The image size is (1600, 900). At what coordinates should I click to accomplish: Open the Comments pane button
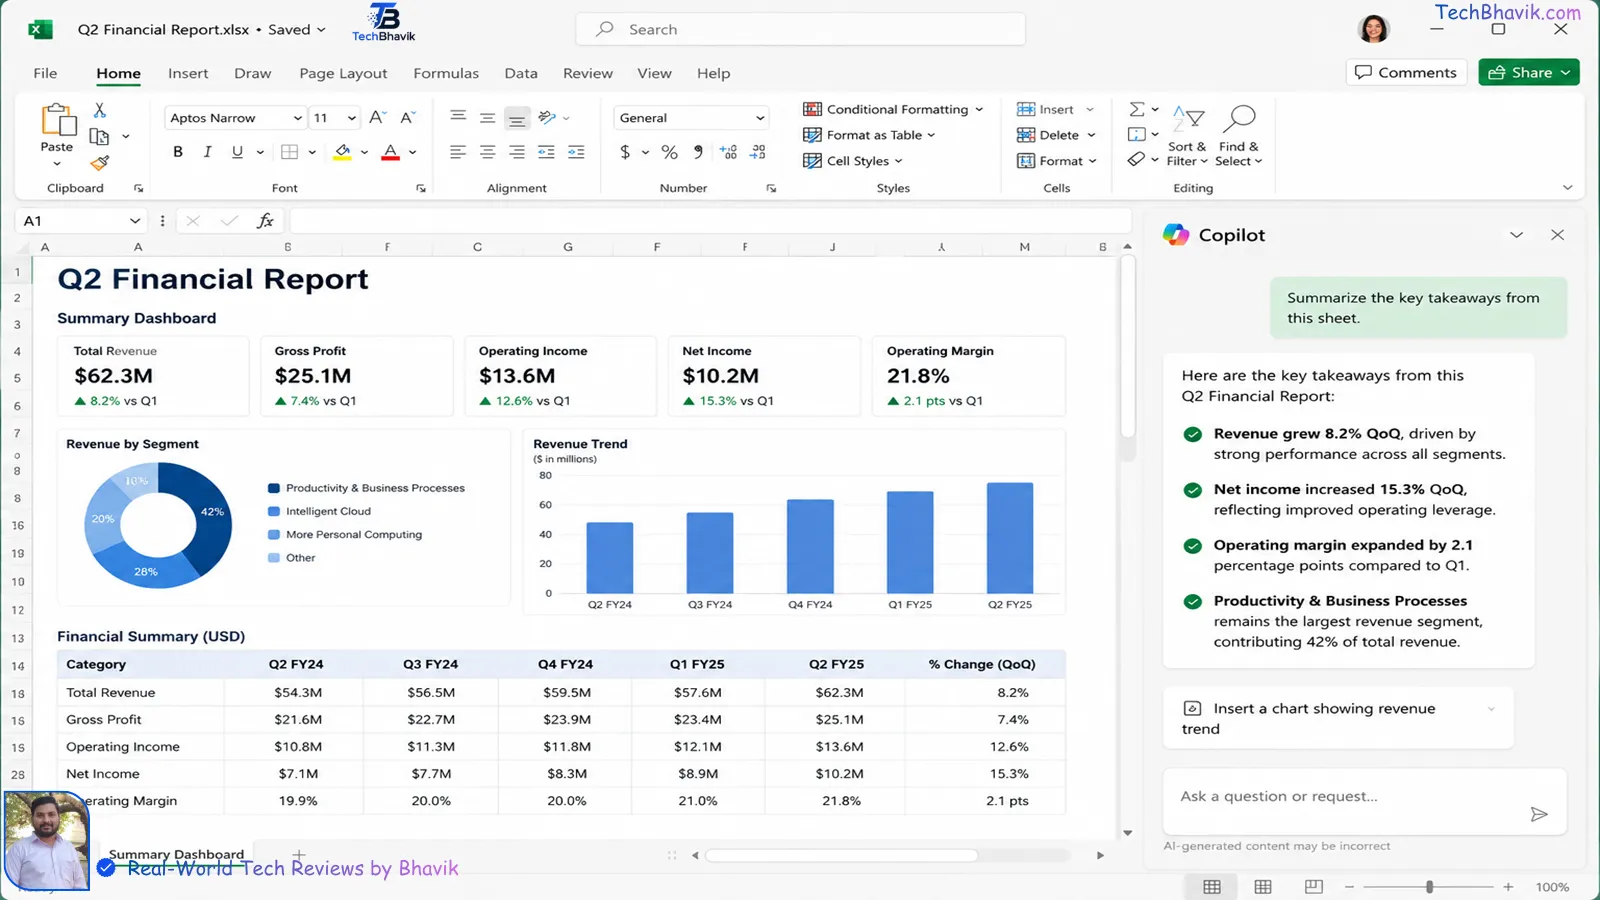[1406, 72]
